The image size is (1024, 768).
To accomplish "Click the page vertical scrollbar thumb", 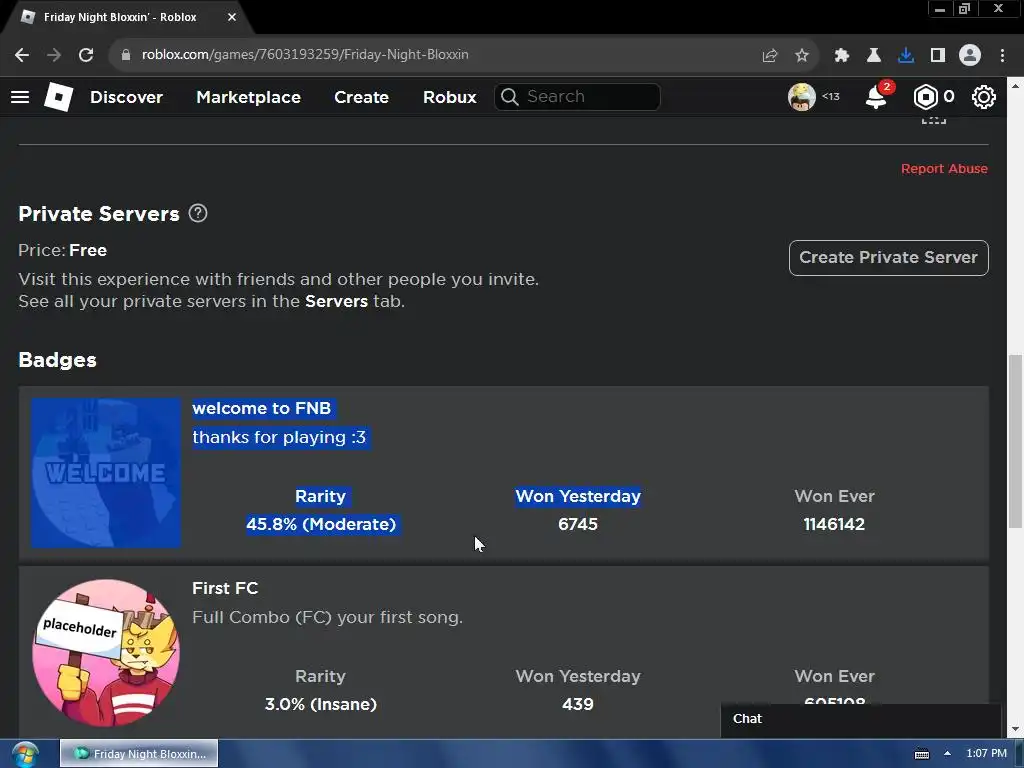I will coord(1015,441).
